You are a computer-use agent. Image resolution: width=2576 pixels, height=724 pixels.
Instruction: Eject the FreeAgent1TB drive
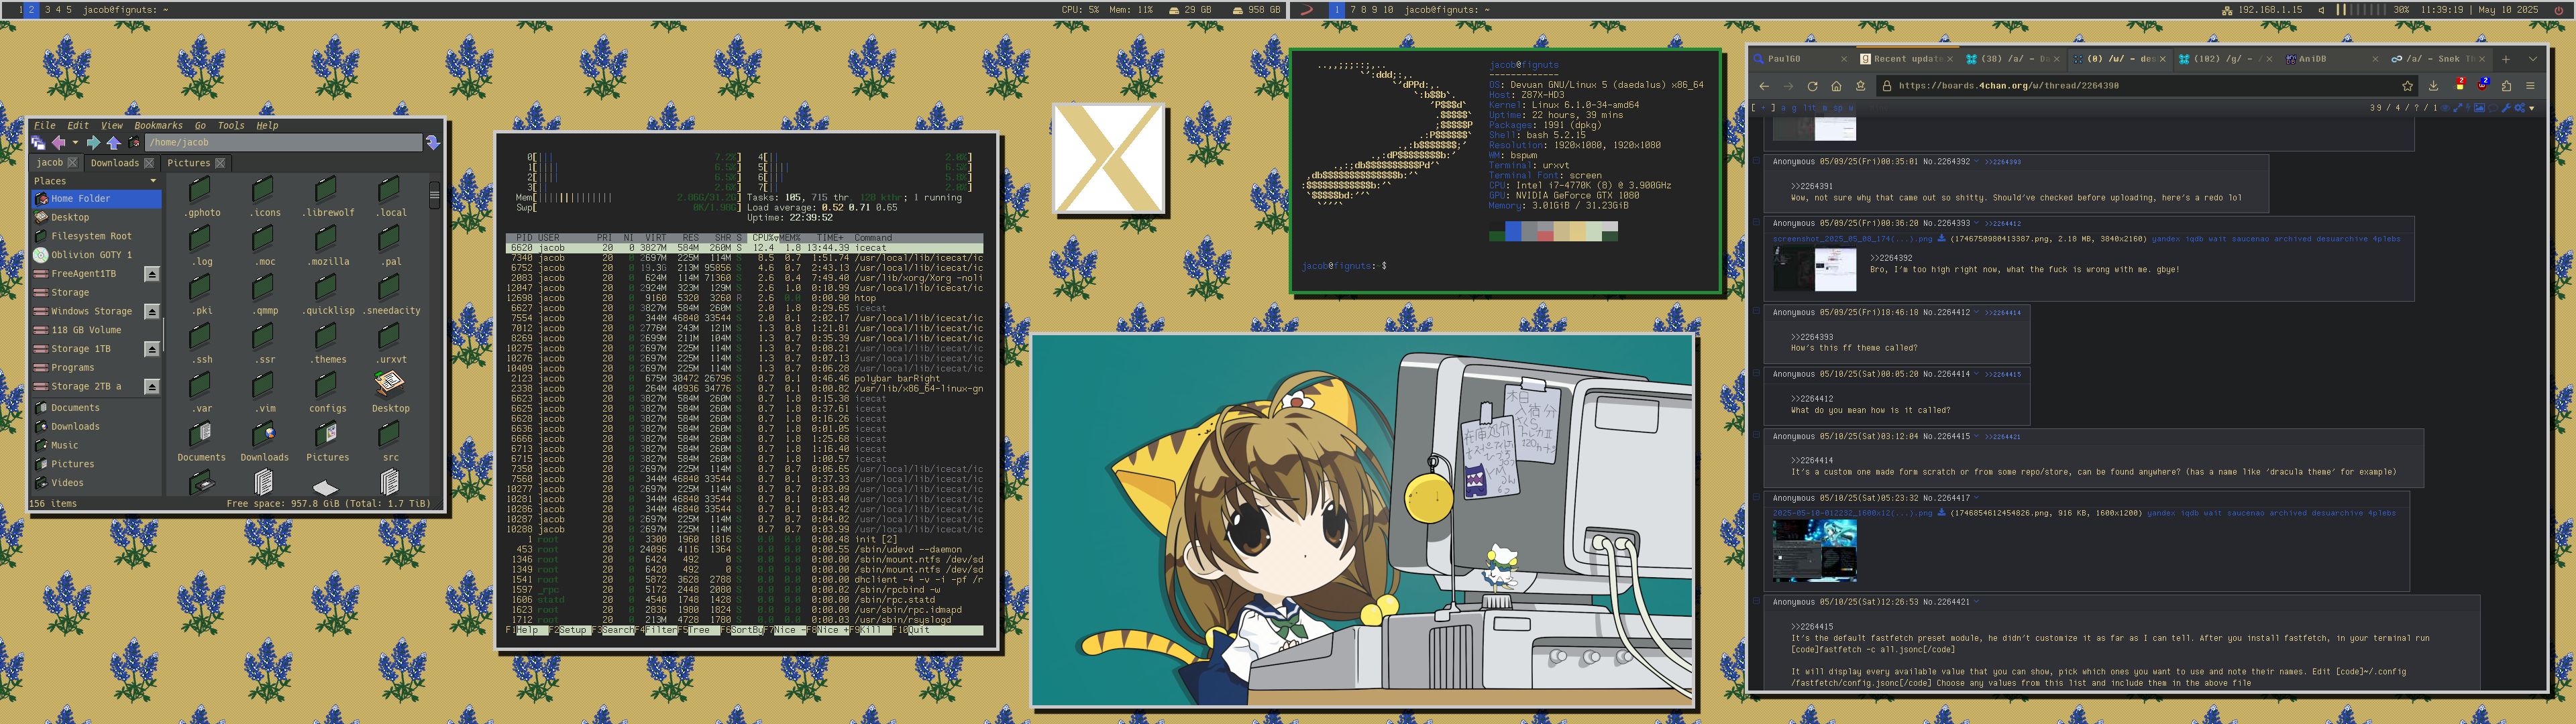tap(152, 274)
